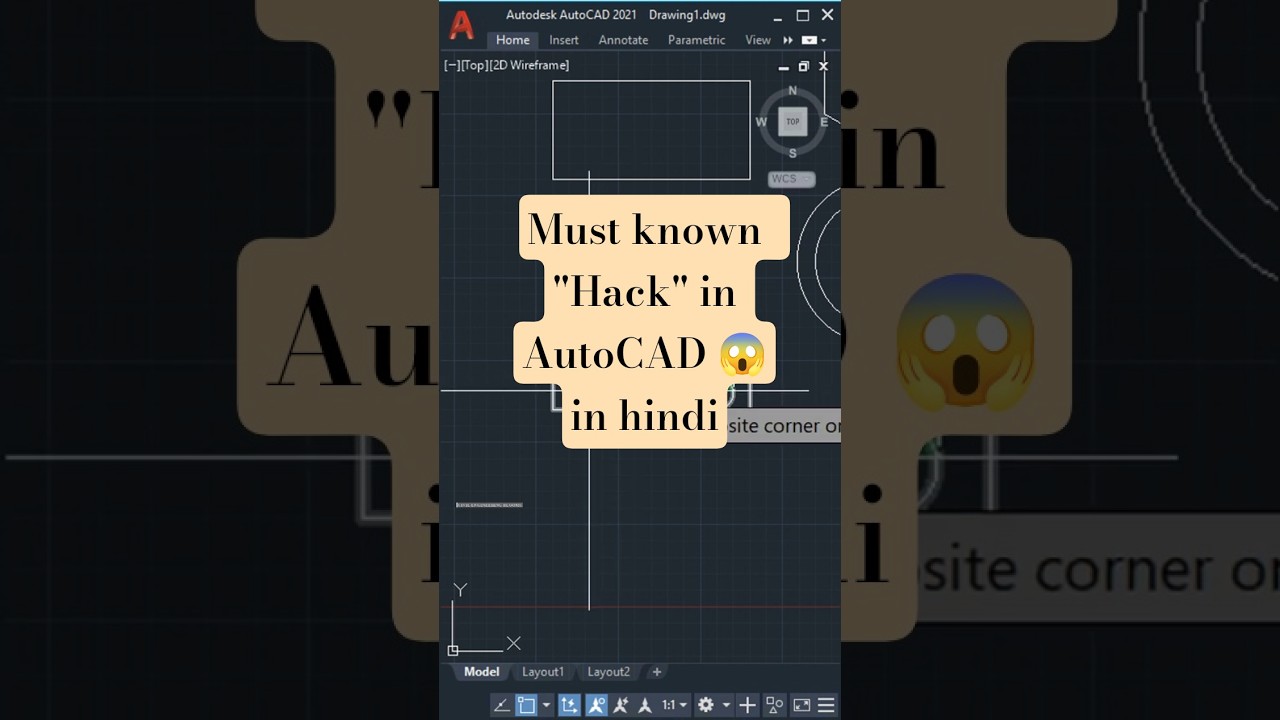
Task: Toggle polar tracking angle icon
Action: pos(502,705)
